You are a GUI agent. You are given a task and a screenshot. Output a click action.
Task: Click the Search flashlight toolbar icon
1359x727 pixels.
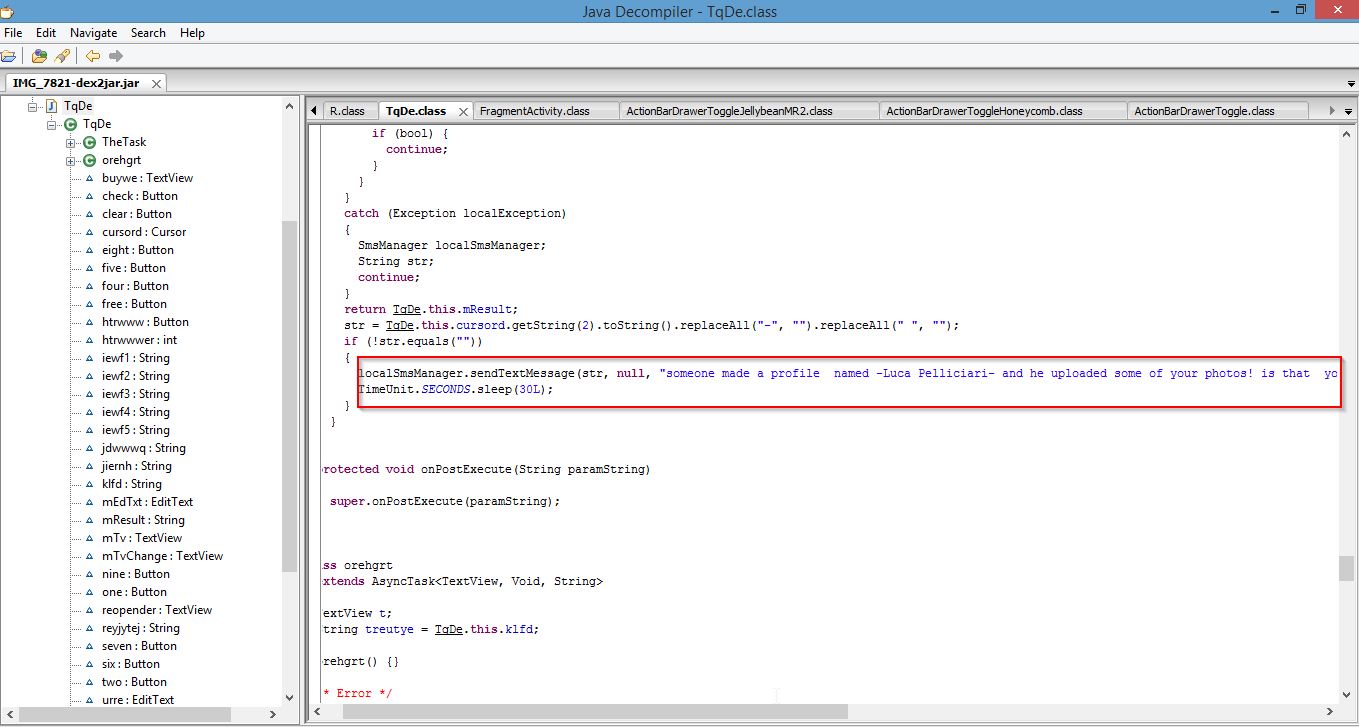tap(61, 56)
